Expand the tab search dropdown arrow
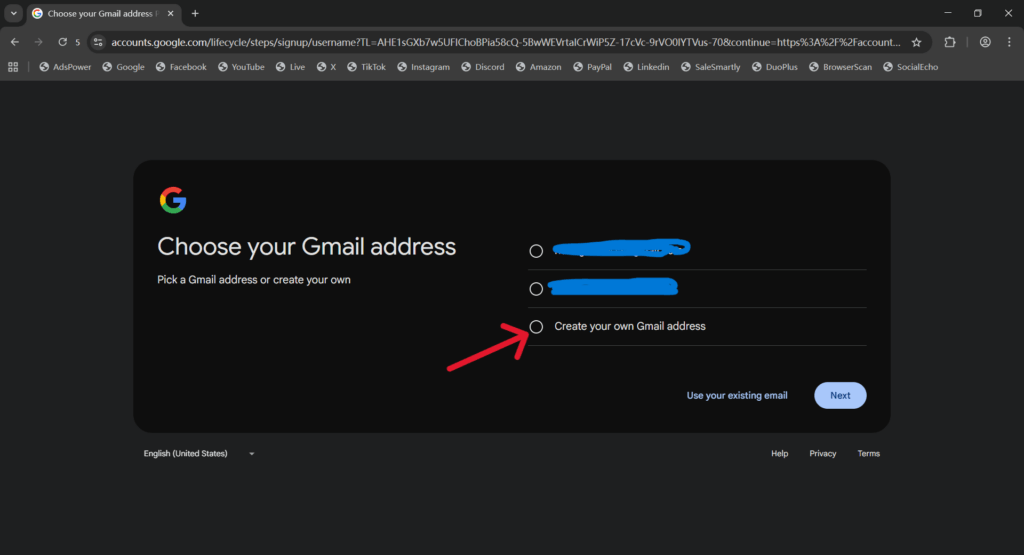Viewport: 1024px width, 555px height. pos(13,13)
